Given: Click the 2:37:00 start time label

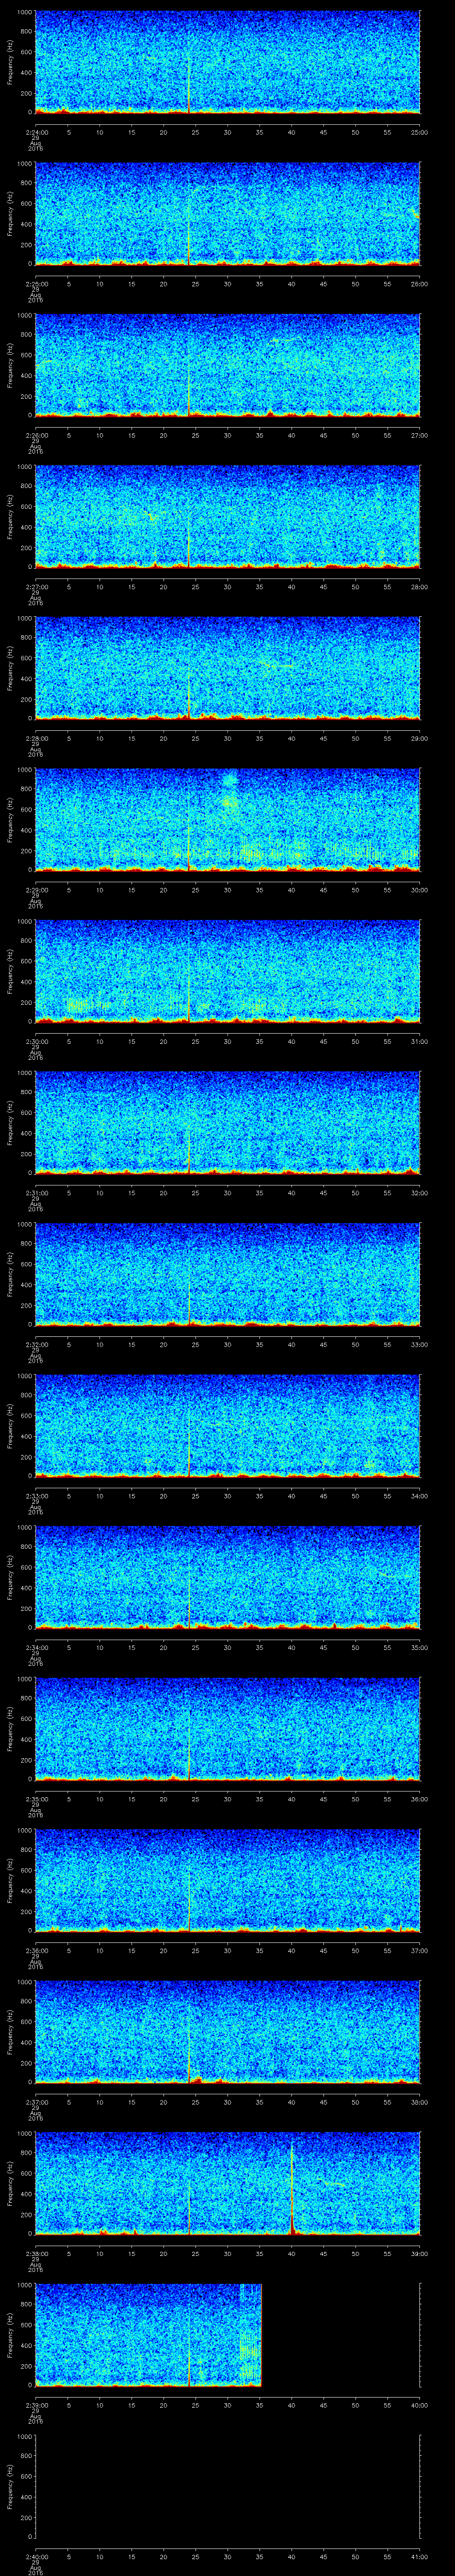Looking at the screenshot, I should (x=36, y=2102).
